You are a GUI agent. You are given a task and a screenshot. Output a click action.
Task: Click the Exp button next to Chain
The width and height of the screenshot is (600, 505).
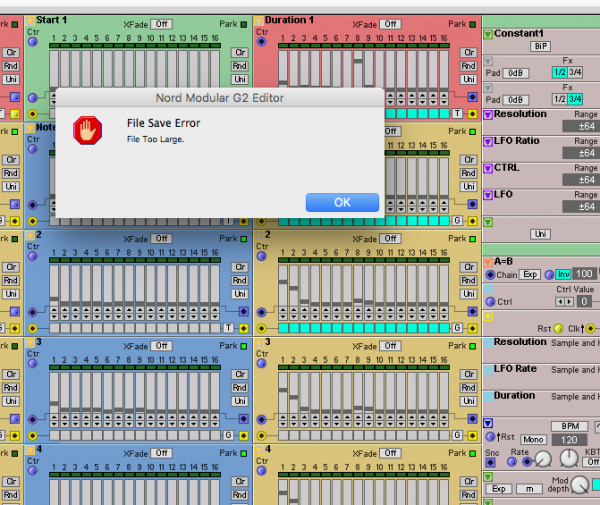530,274
